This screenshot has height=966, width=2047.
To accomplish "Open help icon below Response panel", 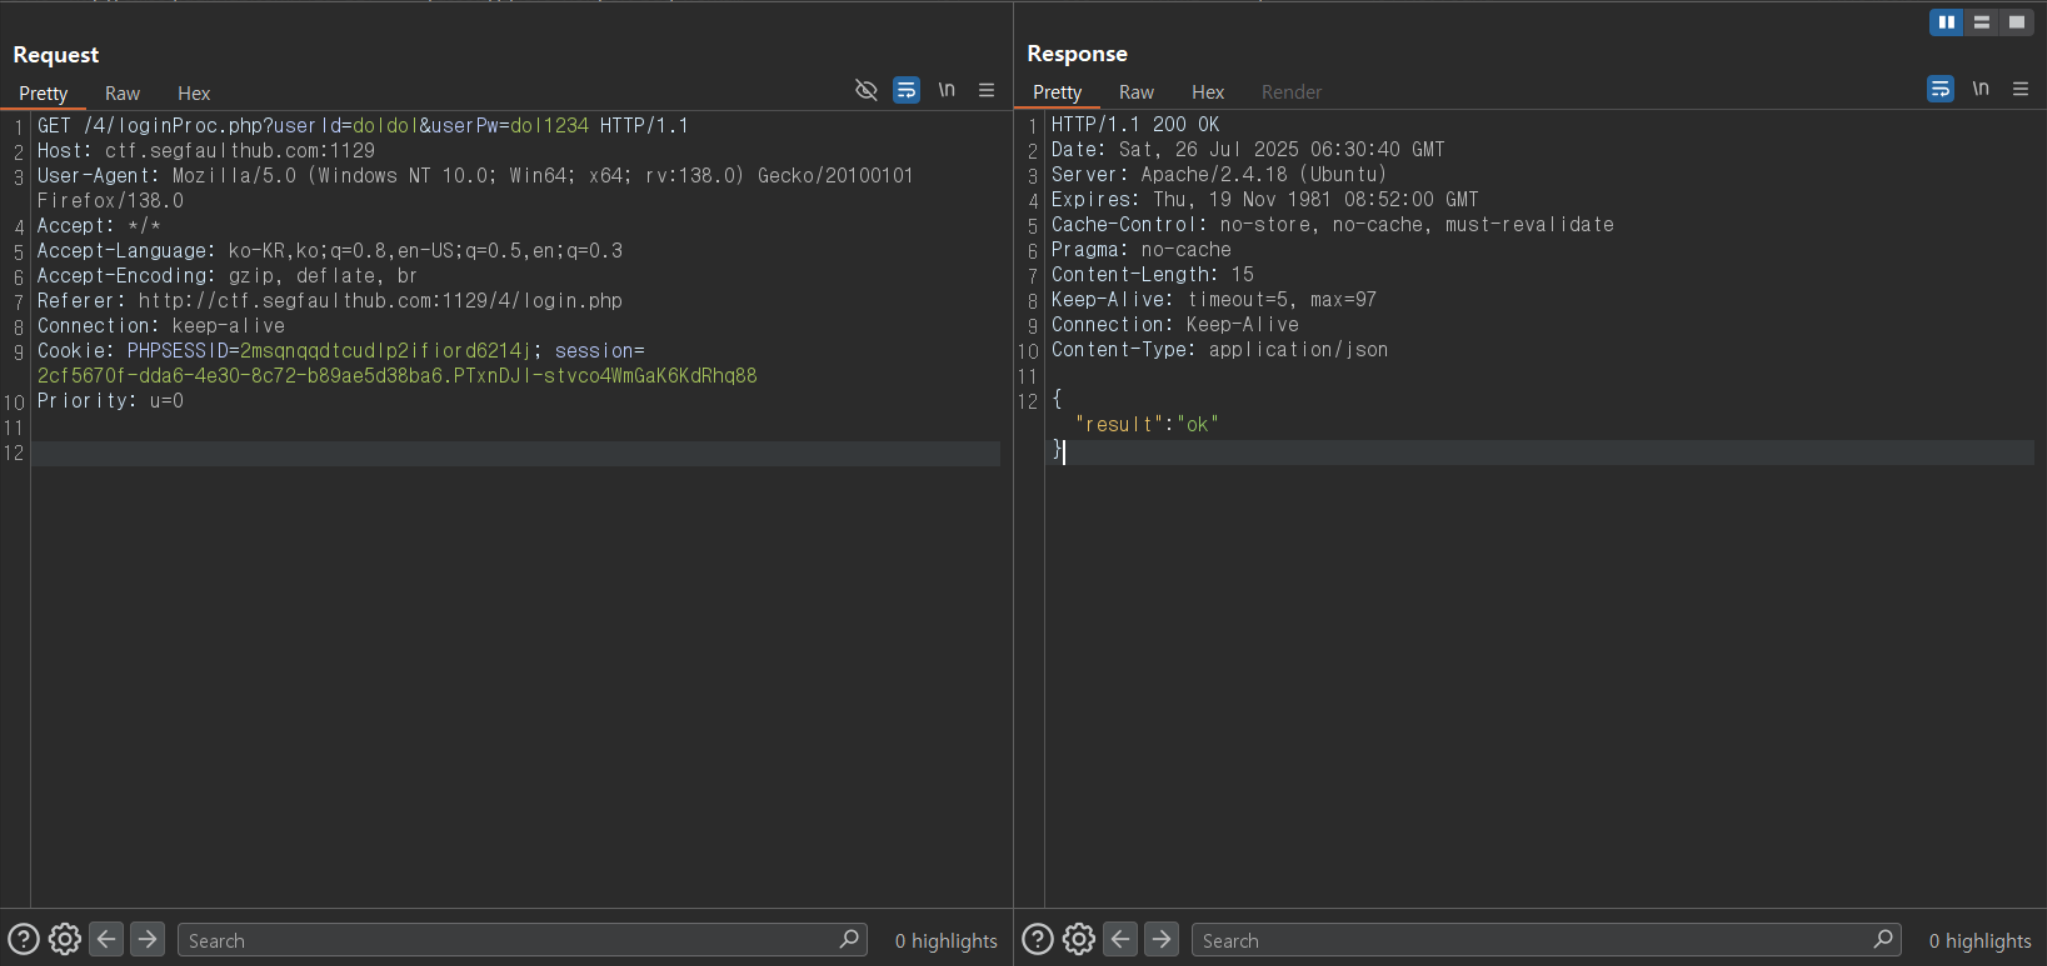I will [x=1037, y=940].
